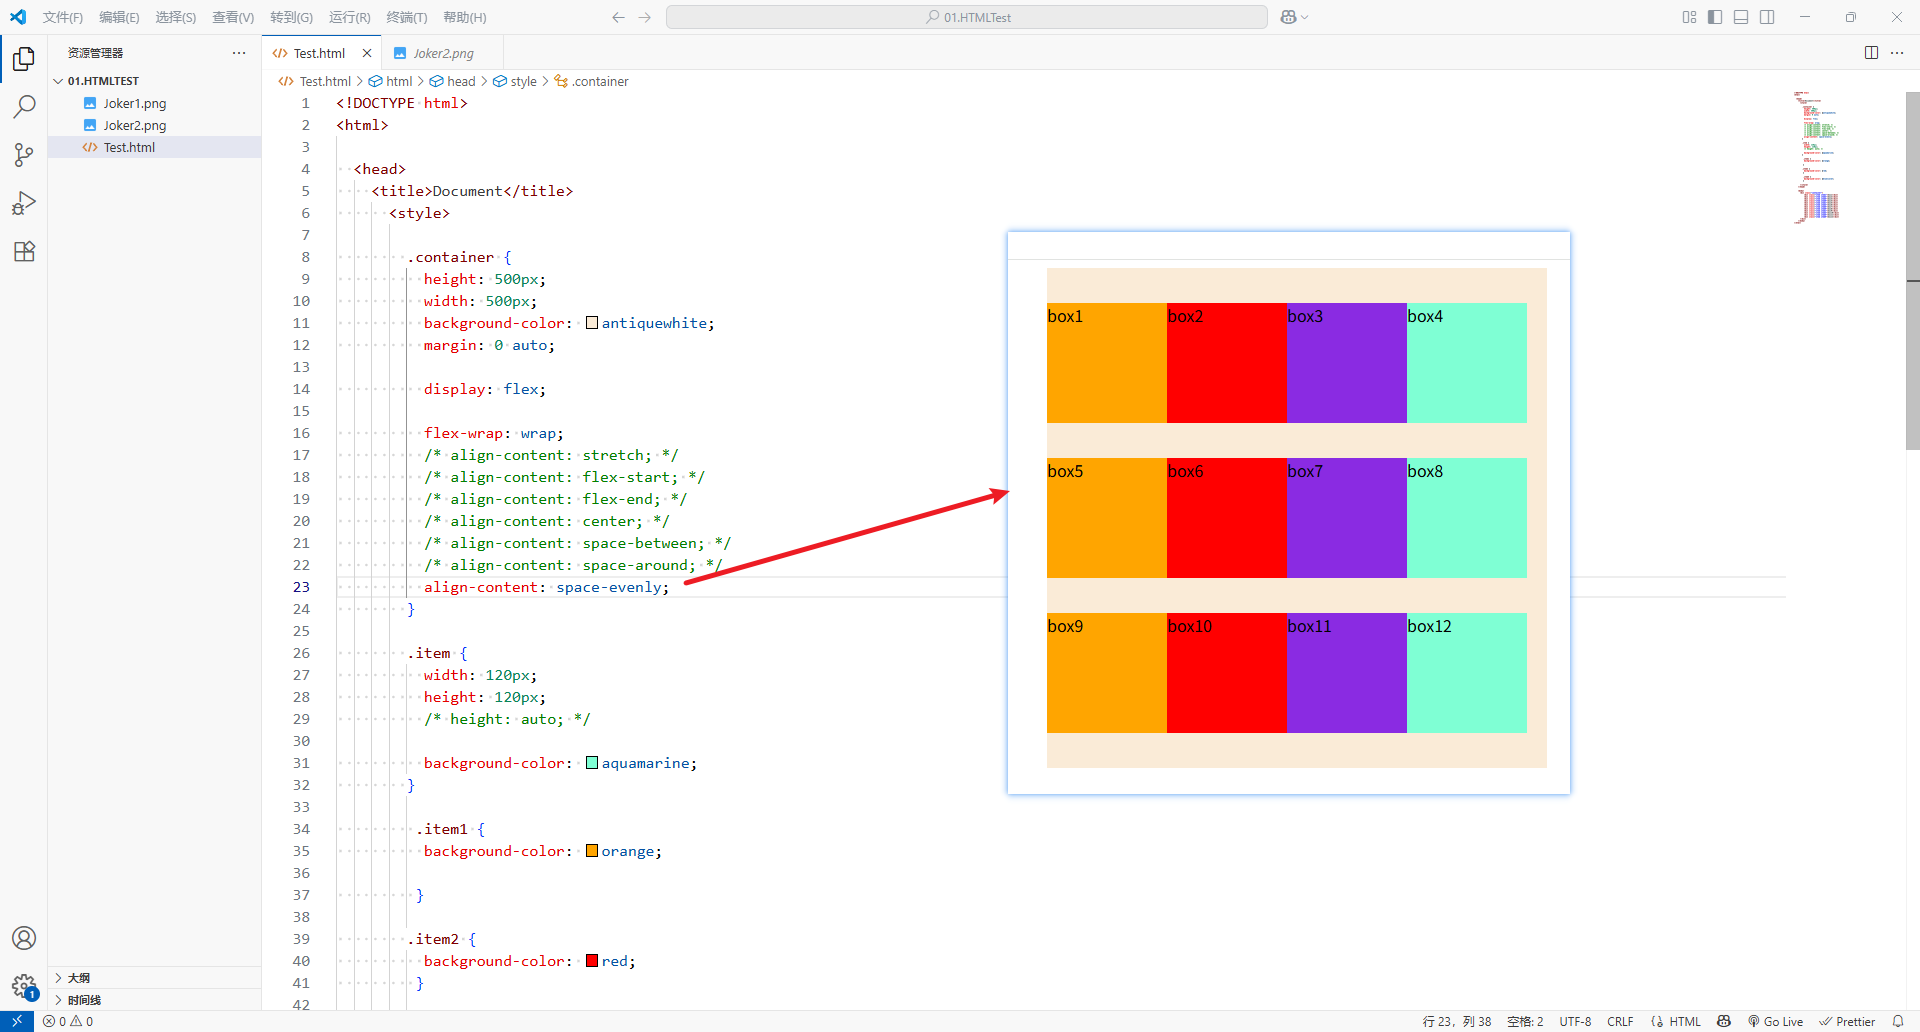Go forward using the right arrow
This screenshot has height=1032, width=1920.
(645, 17)
